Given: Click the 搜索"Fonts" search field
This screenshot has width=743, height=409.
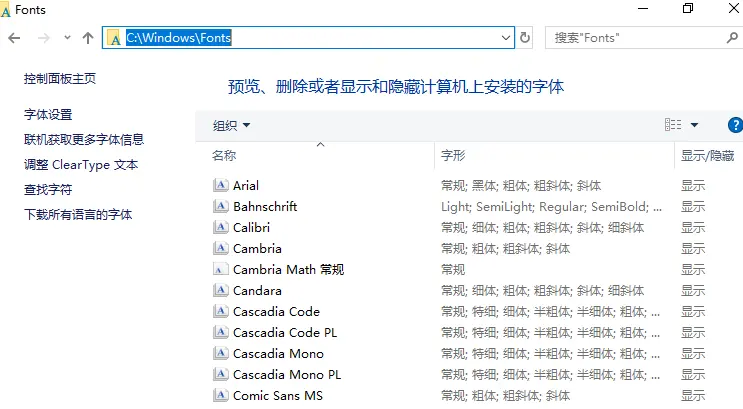Looking at the screenshot, I should [x=635, y=37].
